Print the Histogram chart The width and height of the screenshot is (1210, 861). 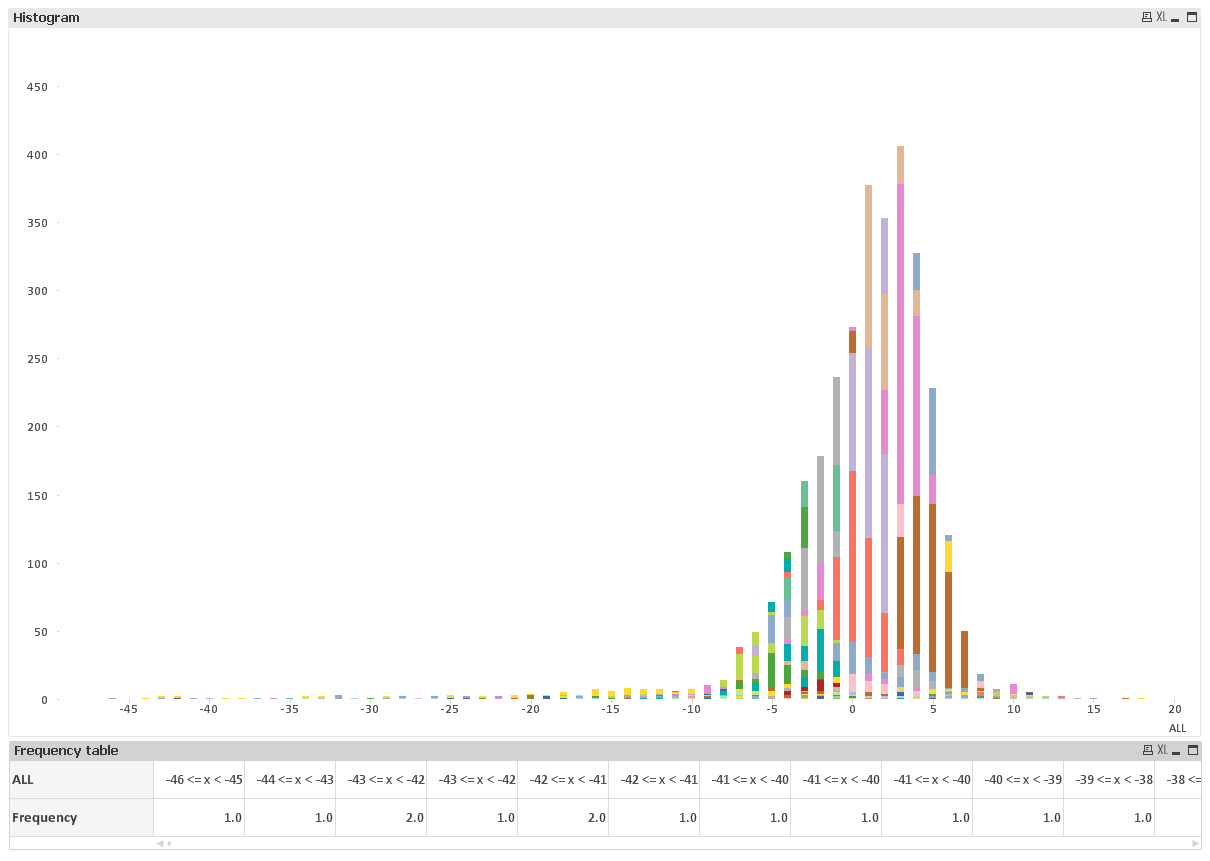coord(1147,17)
